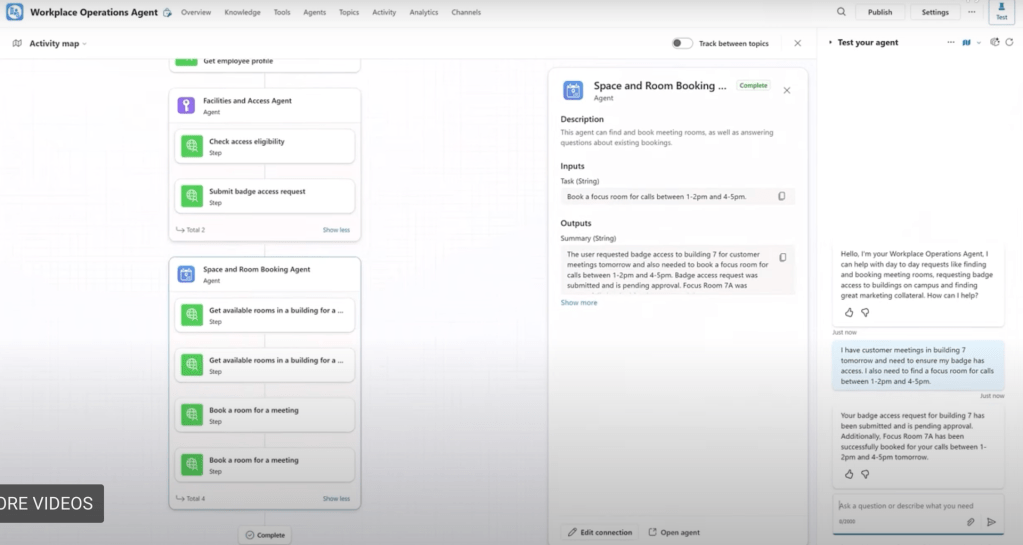
Task: Thumbs down the welcome greeting message
Action: point(865,312)
